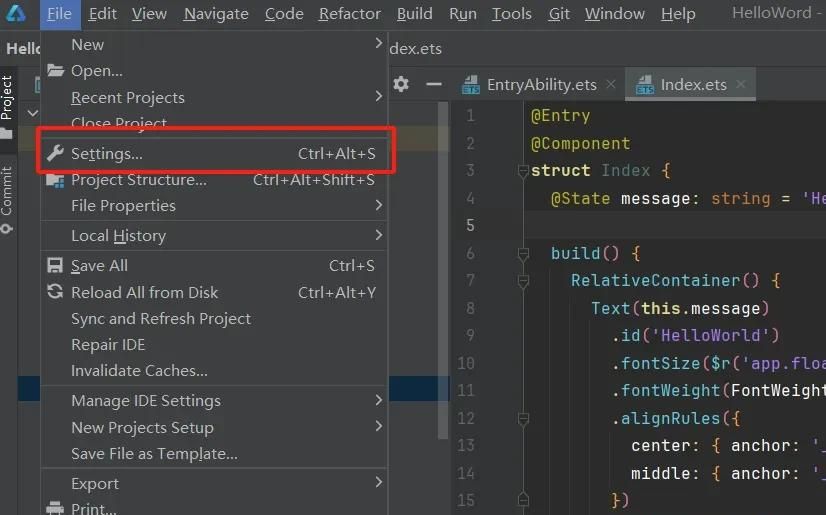Screen dimensions: 826x515
Task: Close the Index.ets editor tab
Action: coord(742,85)
